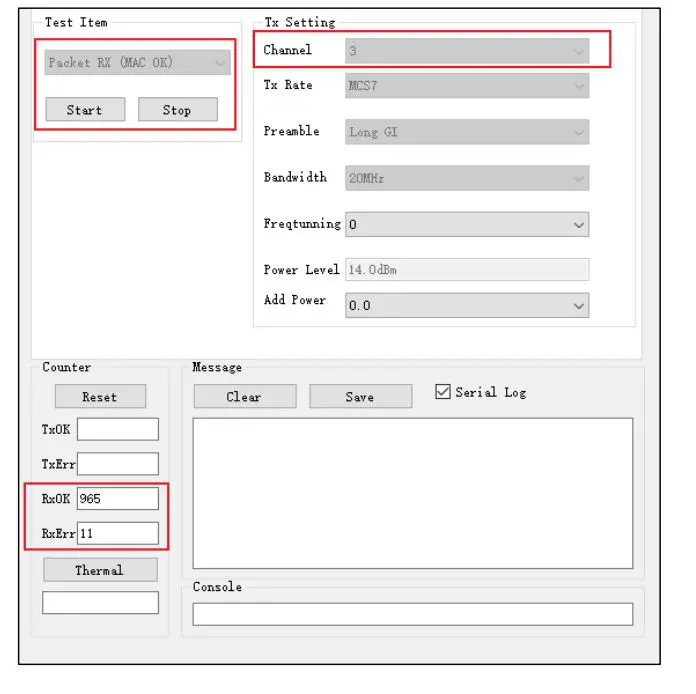Click the Freqtunning label text

[x=302, y=223]
